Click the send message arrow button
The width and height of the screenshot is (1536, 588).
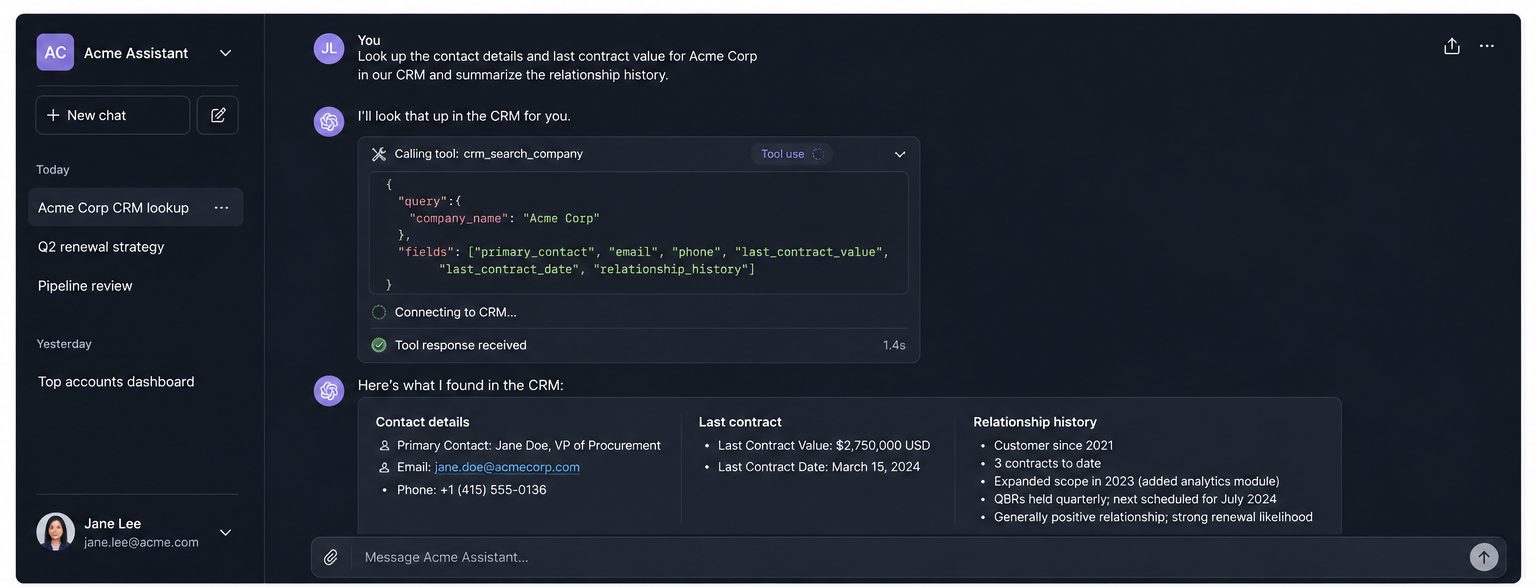pos(1484,557)
